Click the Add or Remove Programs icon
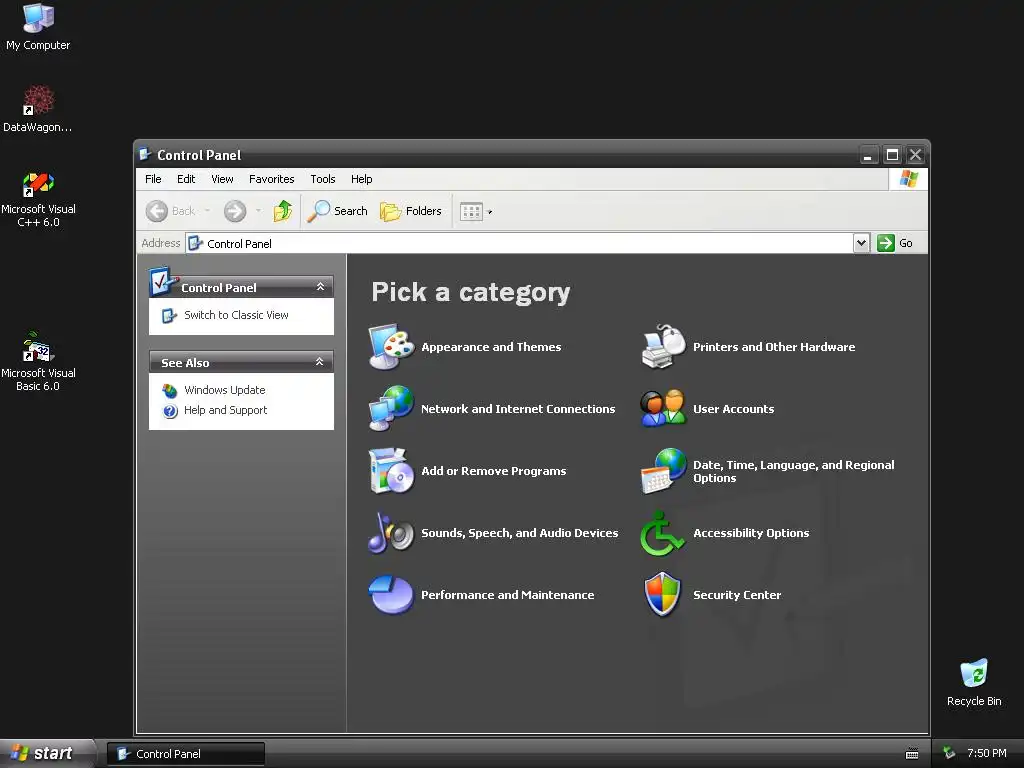The image size is (1024, 768). coord(391,470)
